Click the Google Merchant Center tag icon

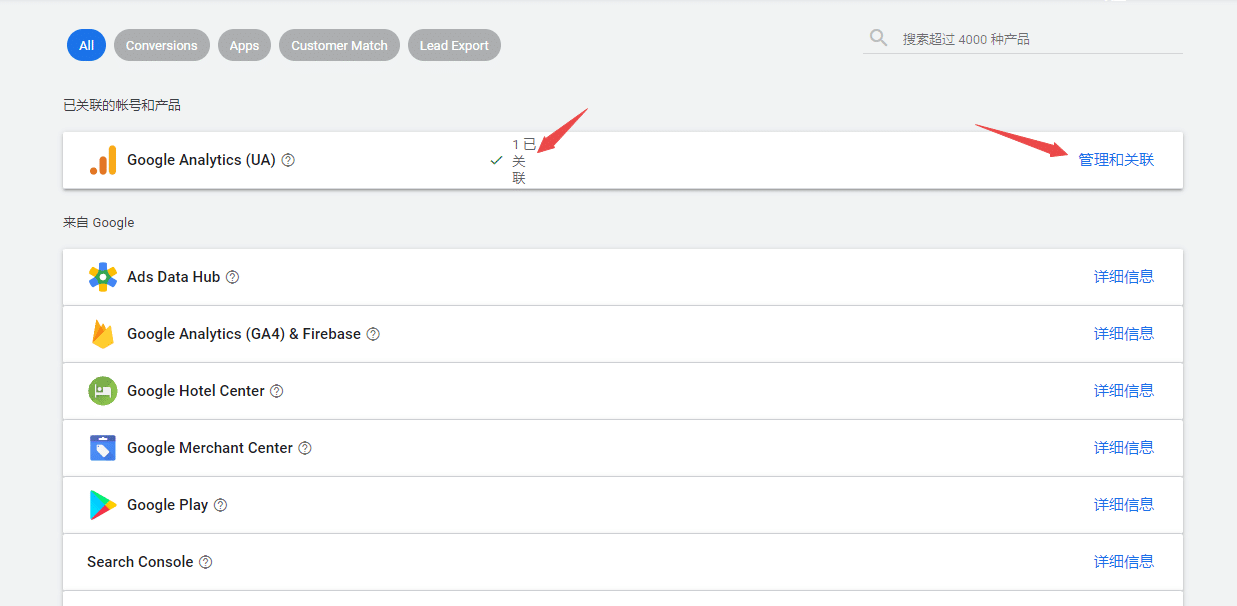103,448
